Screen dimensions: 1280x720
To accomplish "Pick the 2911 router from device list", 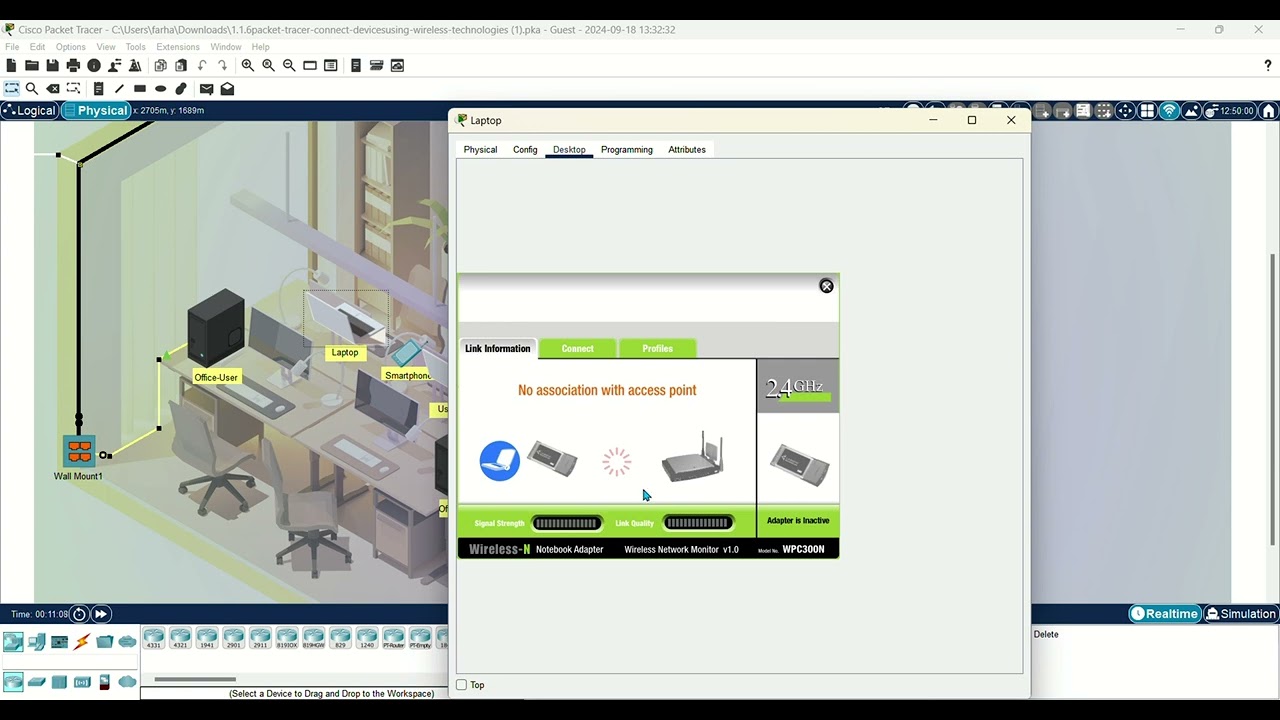I will 260,638.
